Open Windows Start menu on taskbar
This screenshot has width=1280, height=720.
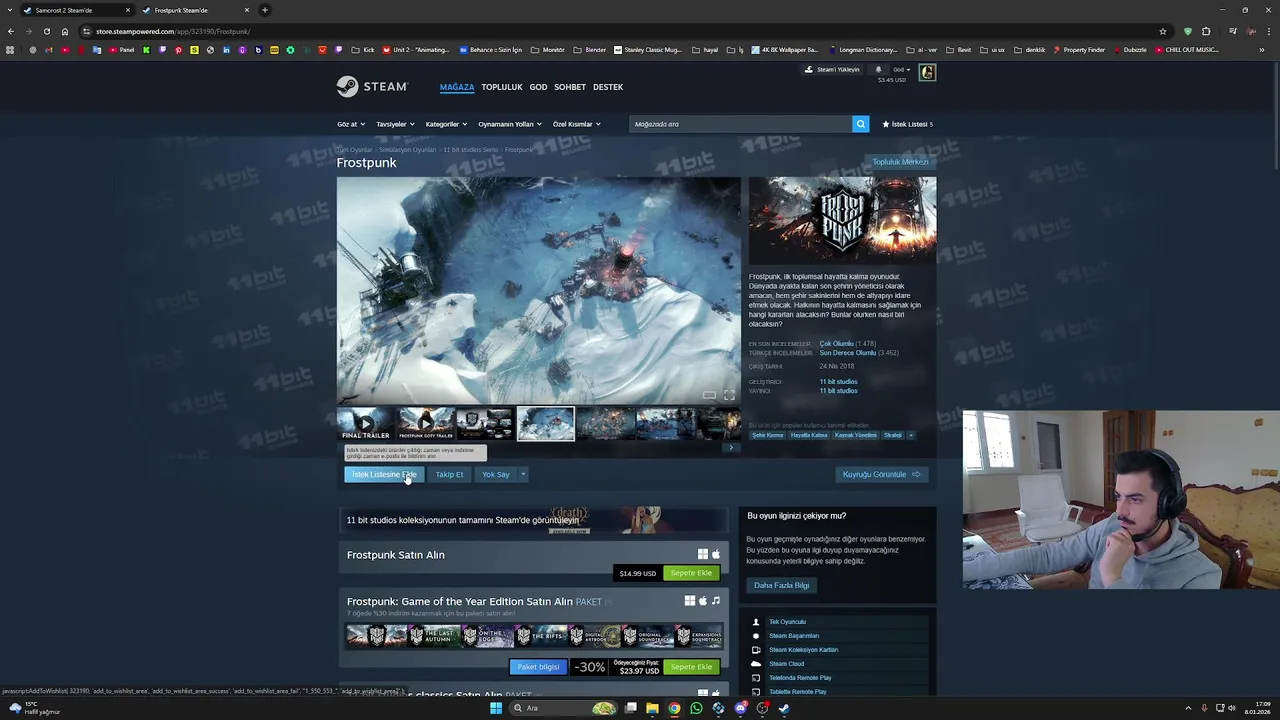[496, 708]
